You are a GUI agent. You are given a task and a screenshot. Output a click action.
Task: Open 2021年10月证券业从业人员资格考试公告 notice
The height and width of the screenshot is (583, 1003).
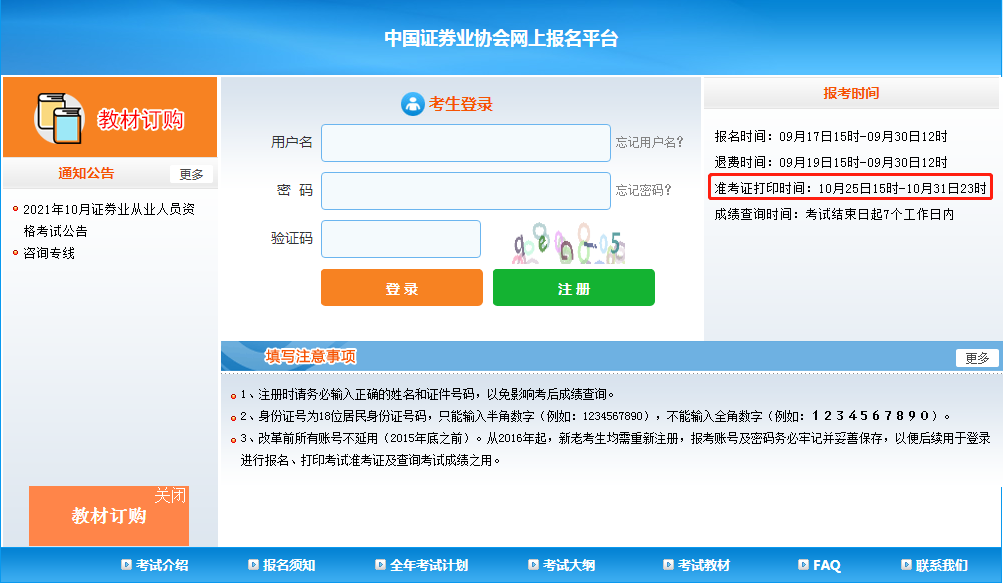[109, 220]
